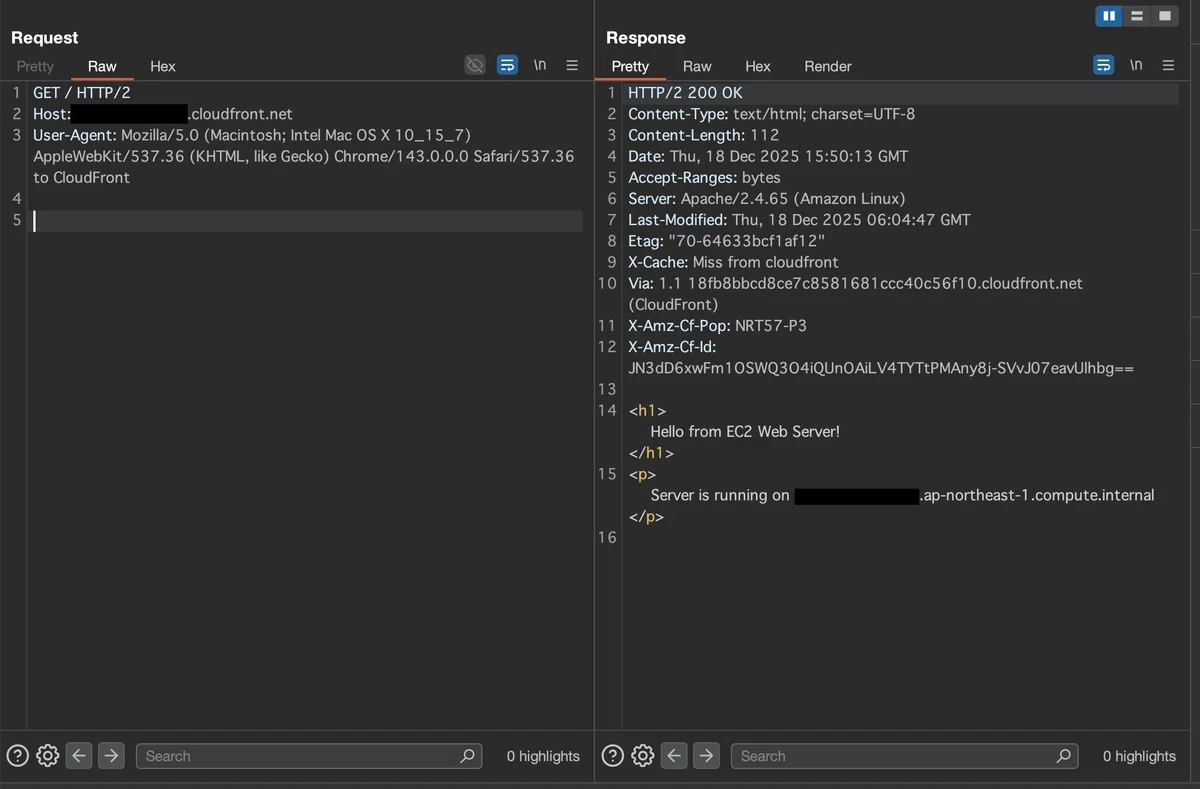Viewport: 1200px width, 789px height.
Task: Click "Content-Length: 112" header line
Action: click(703, 135)
